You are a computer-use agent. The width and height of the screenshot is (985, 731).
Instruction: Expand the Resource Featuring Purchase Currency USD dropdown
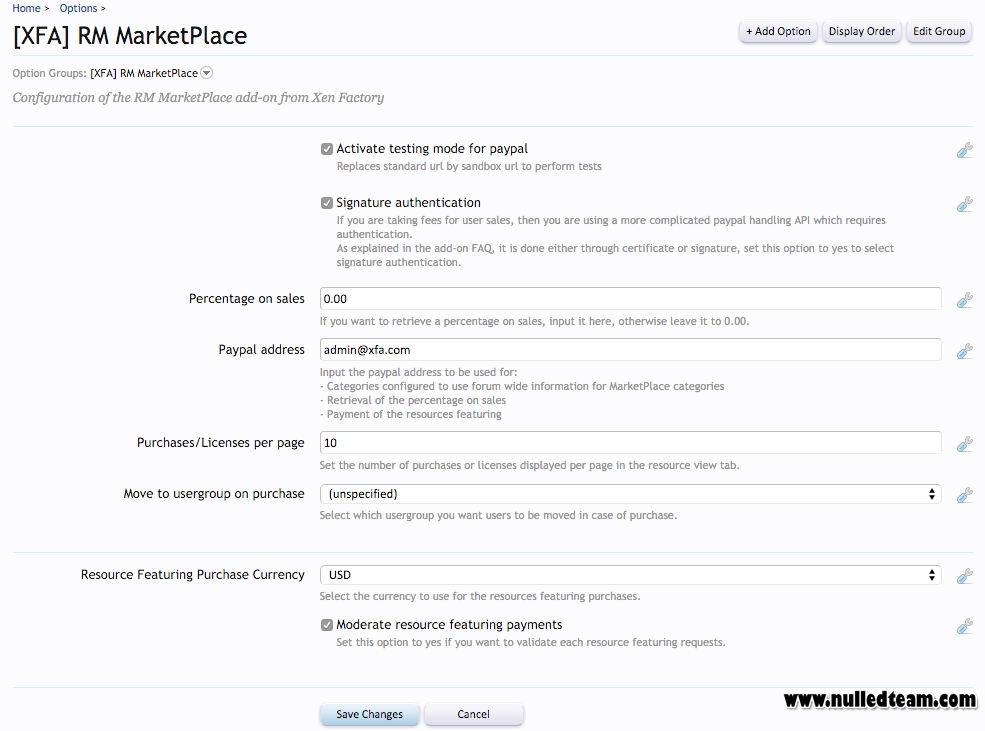click(631, 575)
